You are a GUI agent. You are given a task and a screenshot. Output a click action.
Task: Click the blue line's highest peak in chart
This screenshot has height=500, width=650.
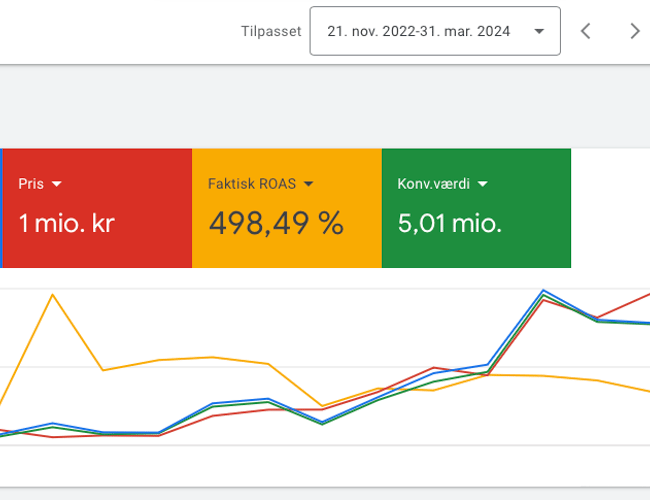pos(543,291)
